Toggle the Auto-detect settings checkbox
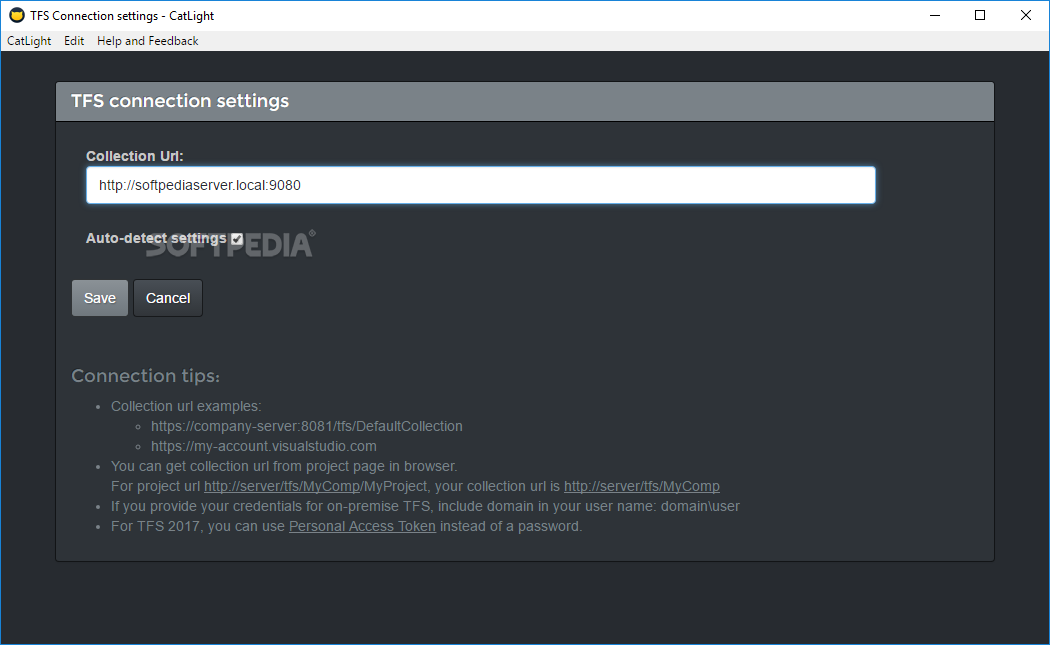 click(x=237, y=238)
